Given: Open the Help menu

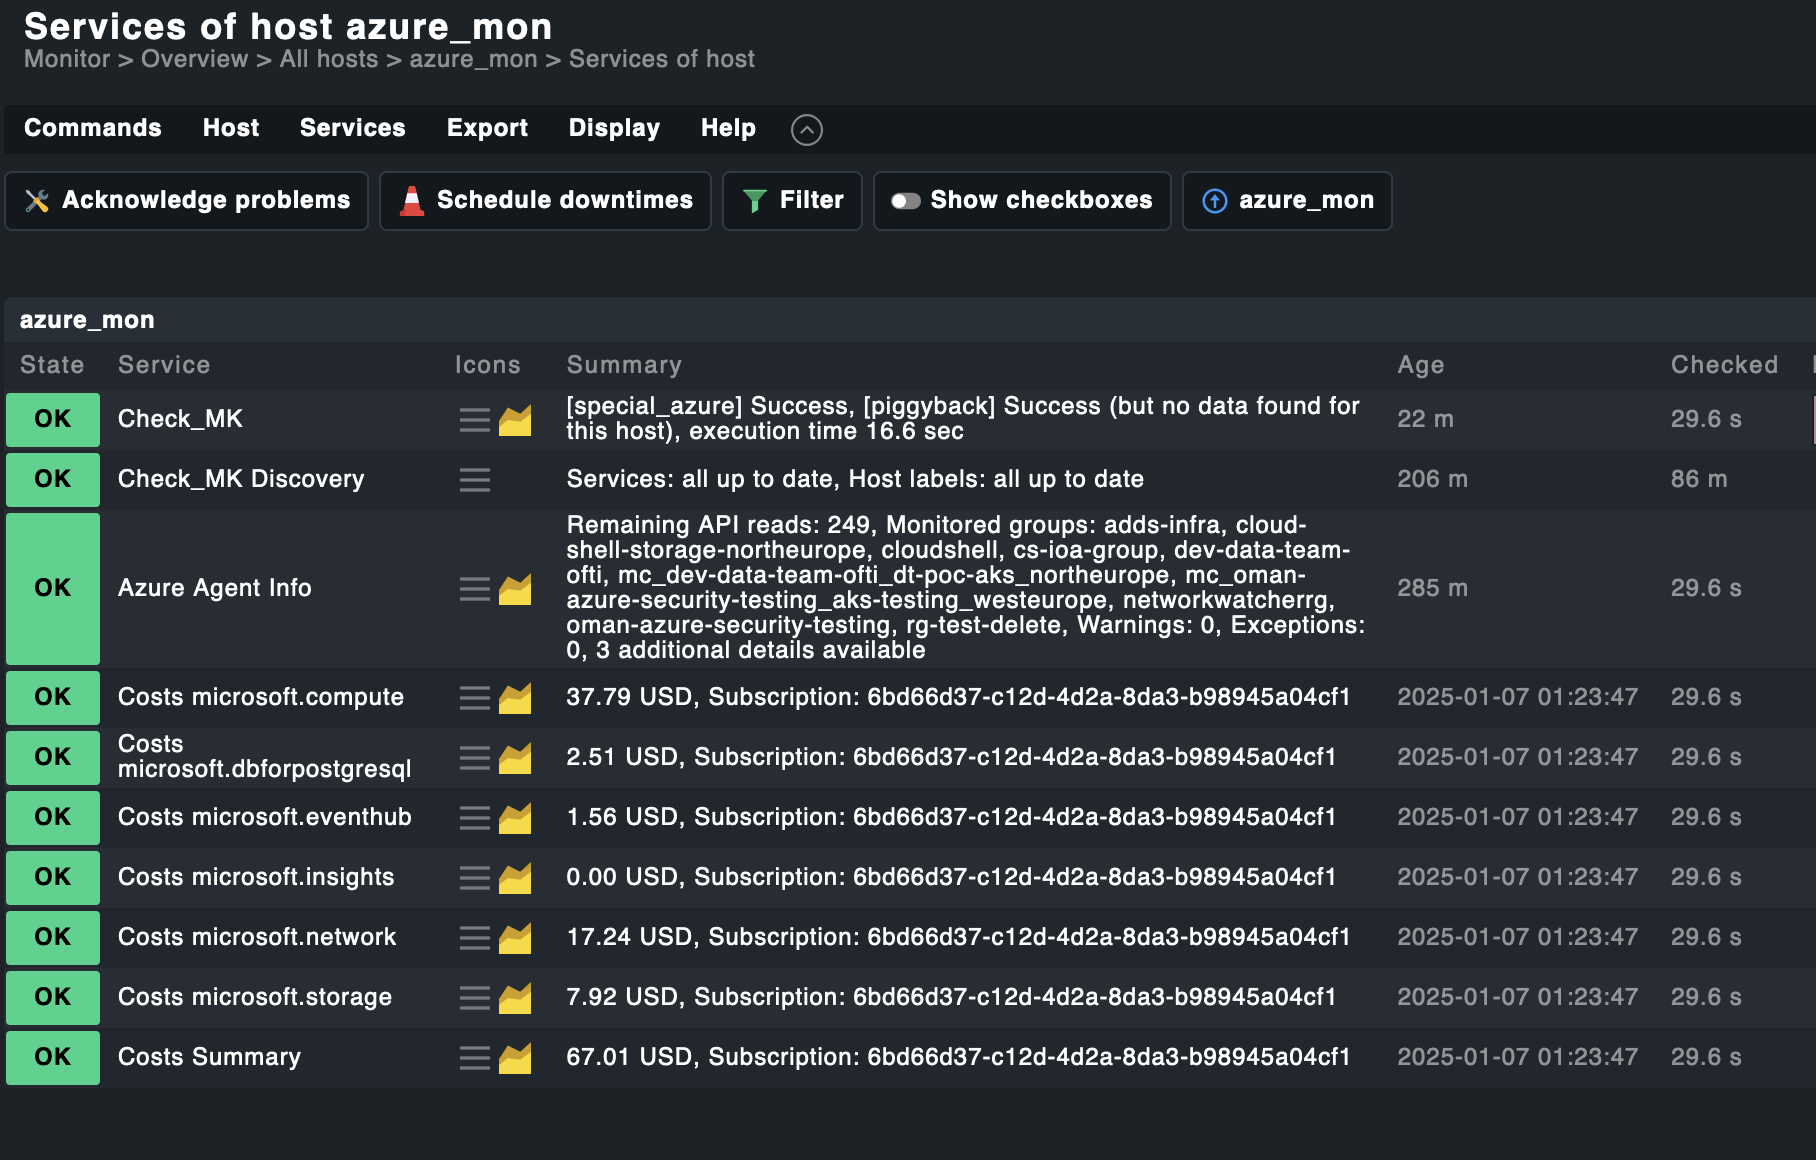Looking at the screenshot, I should pos(728,128).
